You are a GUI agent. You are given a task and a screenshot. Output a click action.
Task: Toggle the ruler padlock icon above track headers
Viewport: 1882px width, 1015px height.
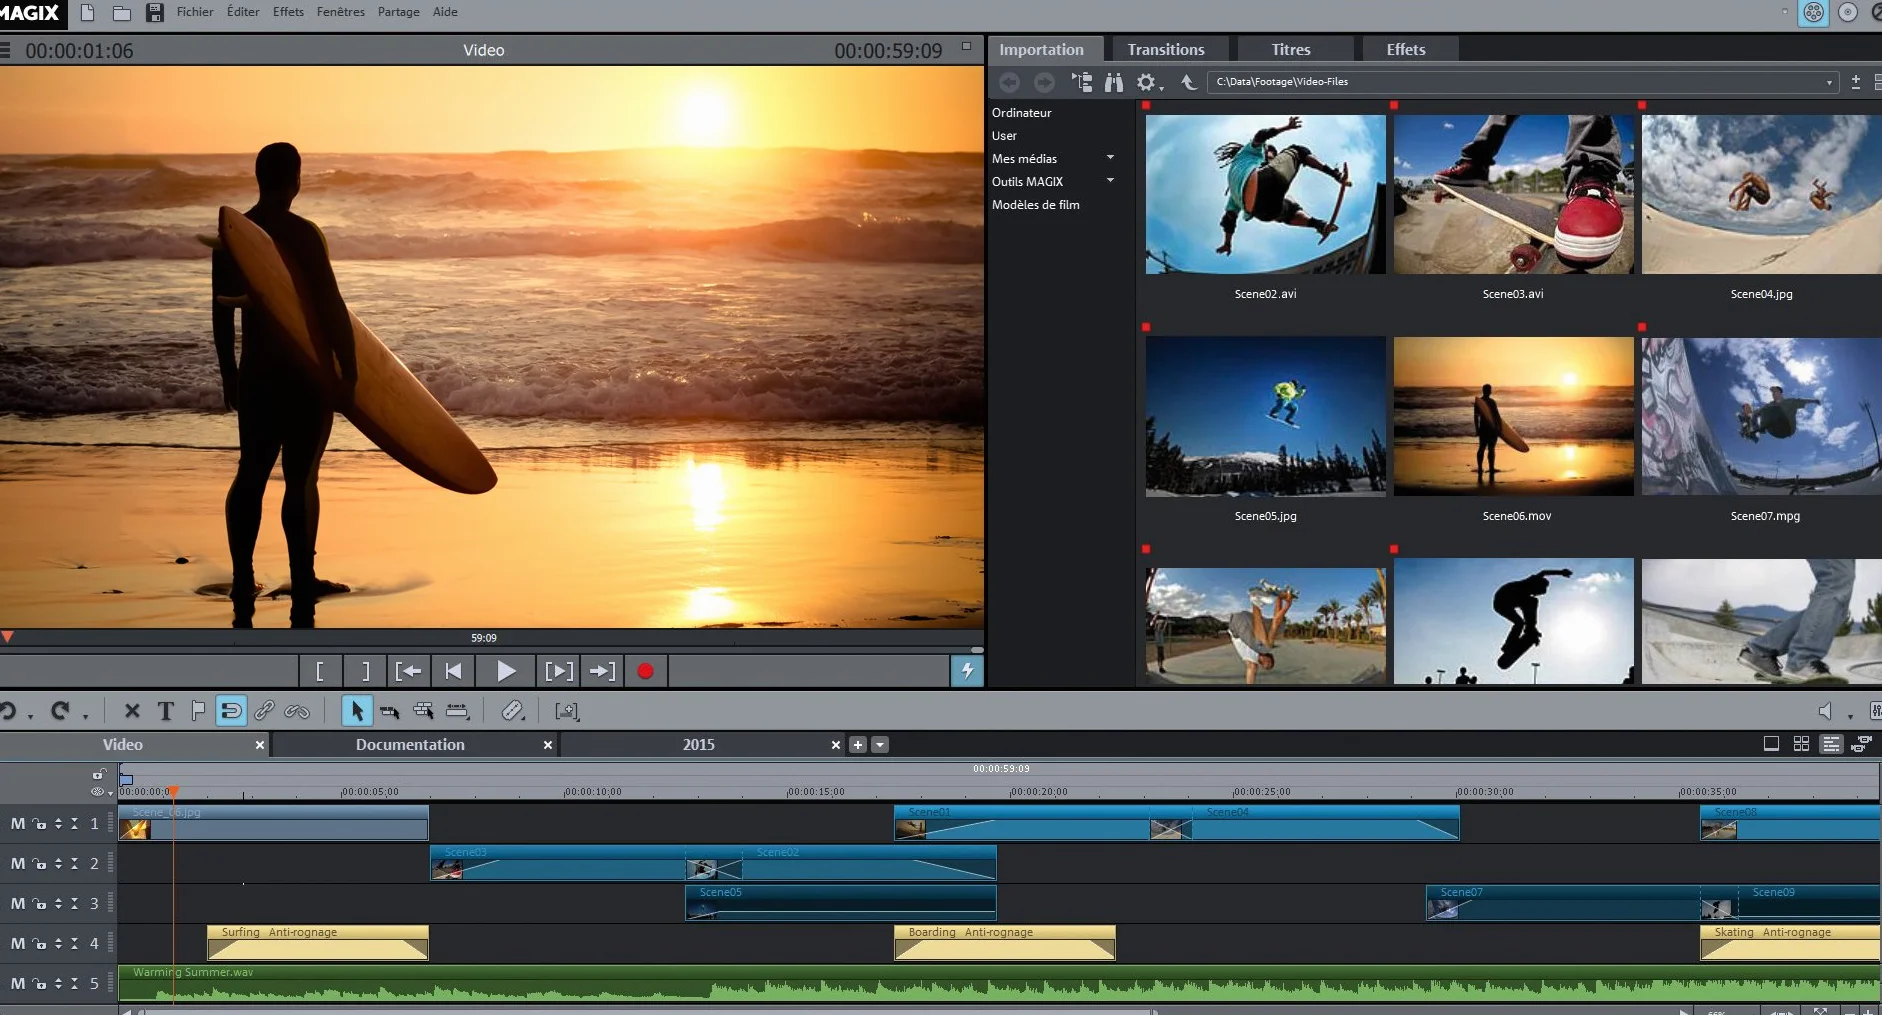click(x=98, y=774)
